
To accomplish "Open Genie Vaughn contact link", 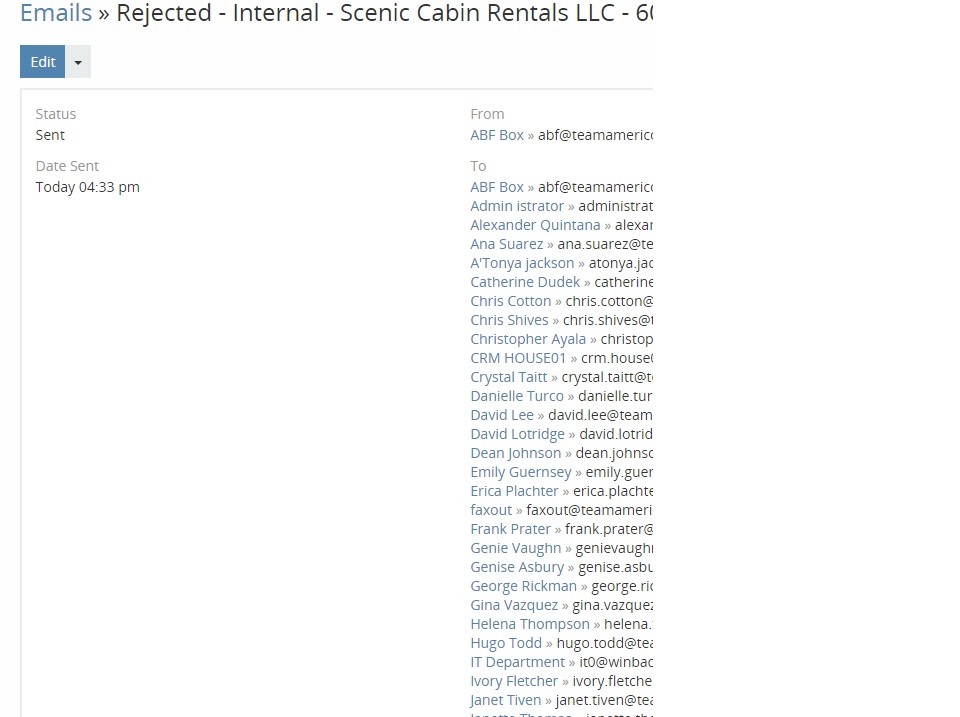I will 516,548.
